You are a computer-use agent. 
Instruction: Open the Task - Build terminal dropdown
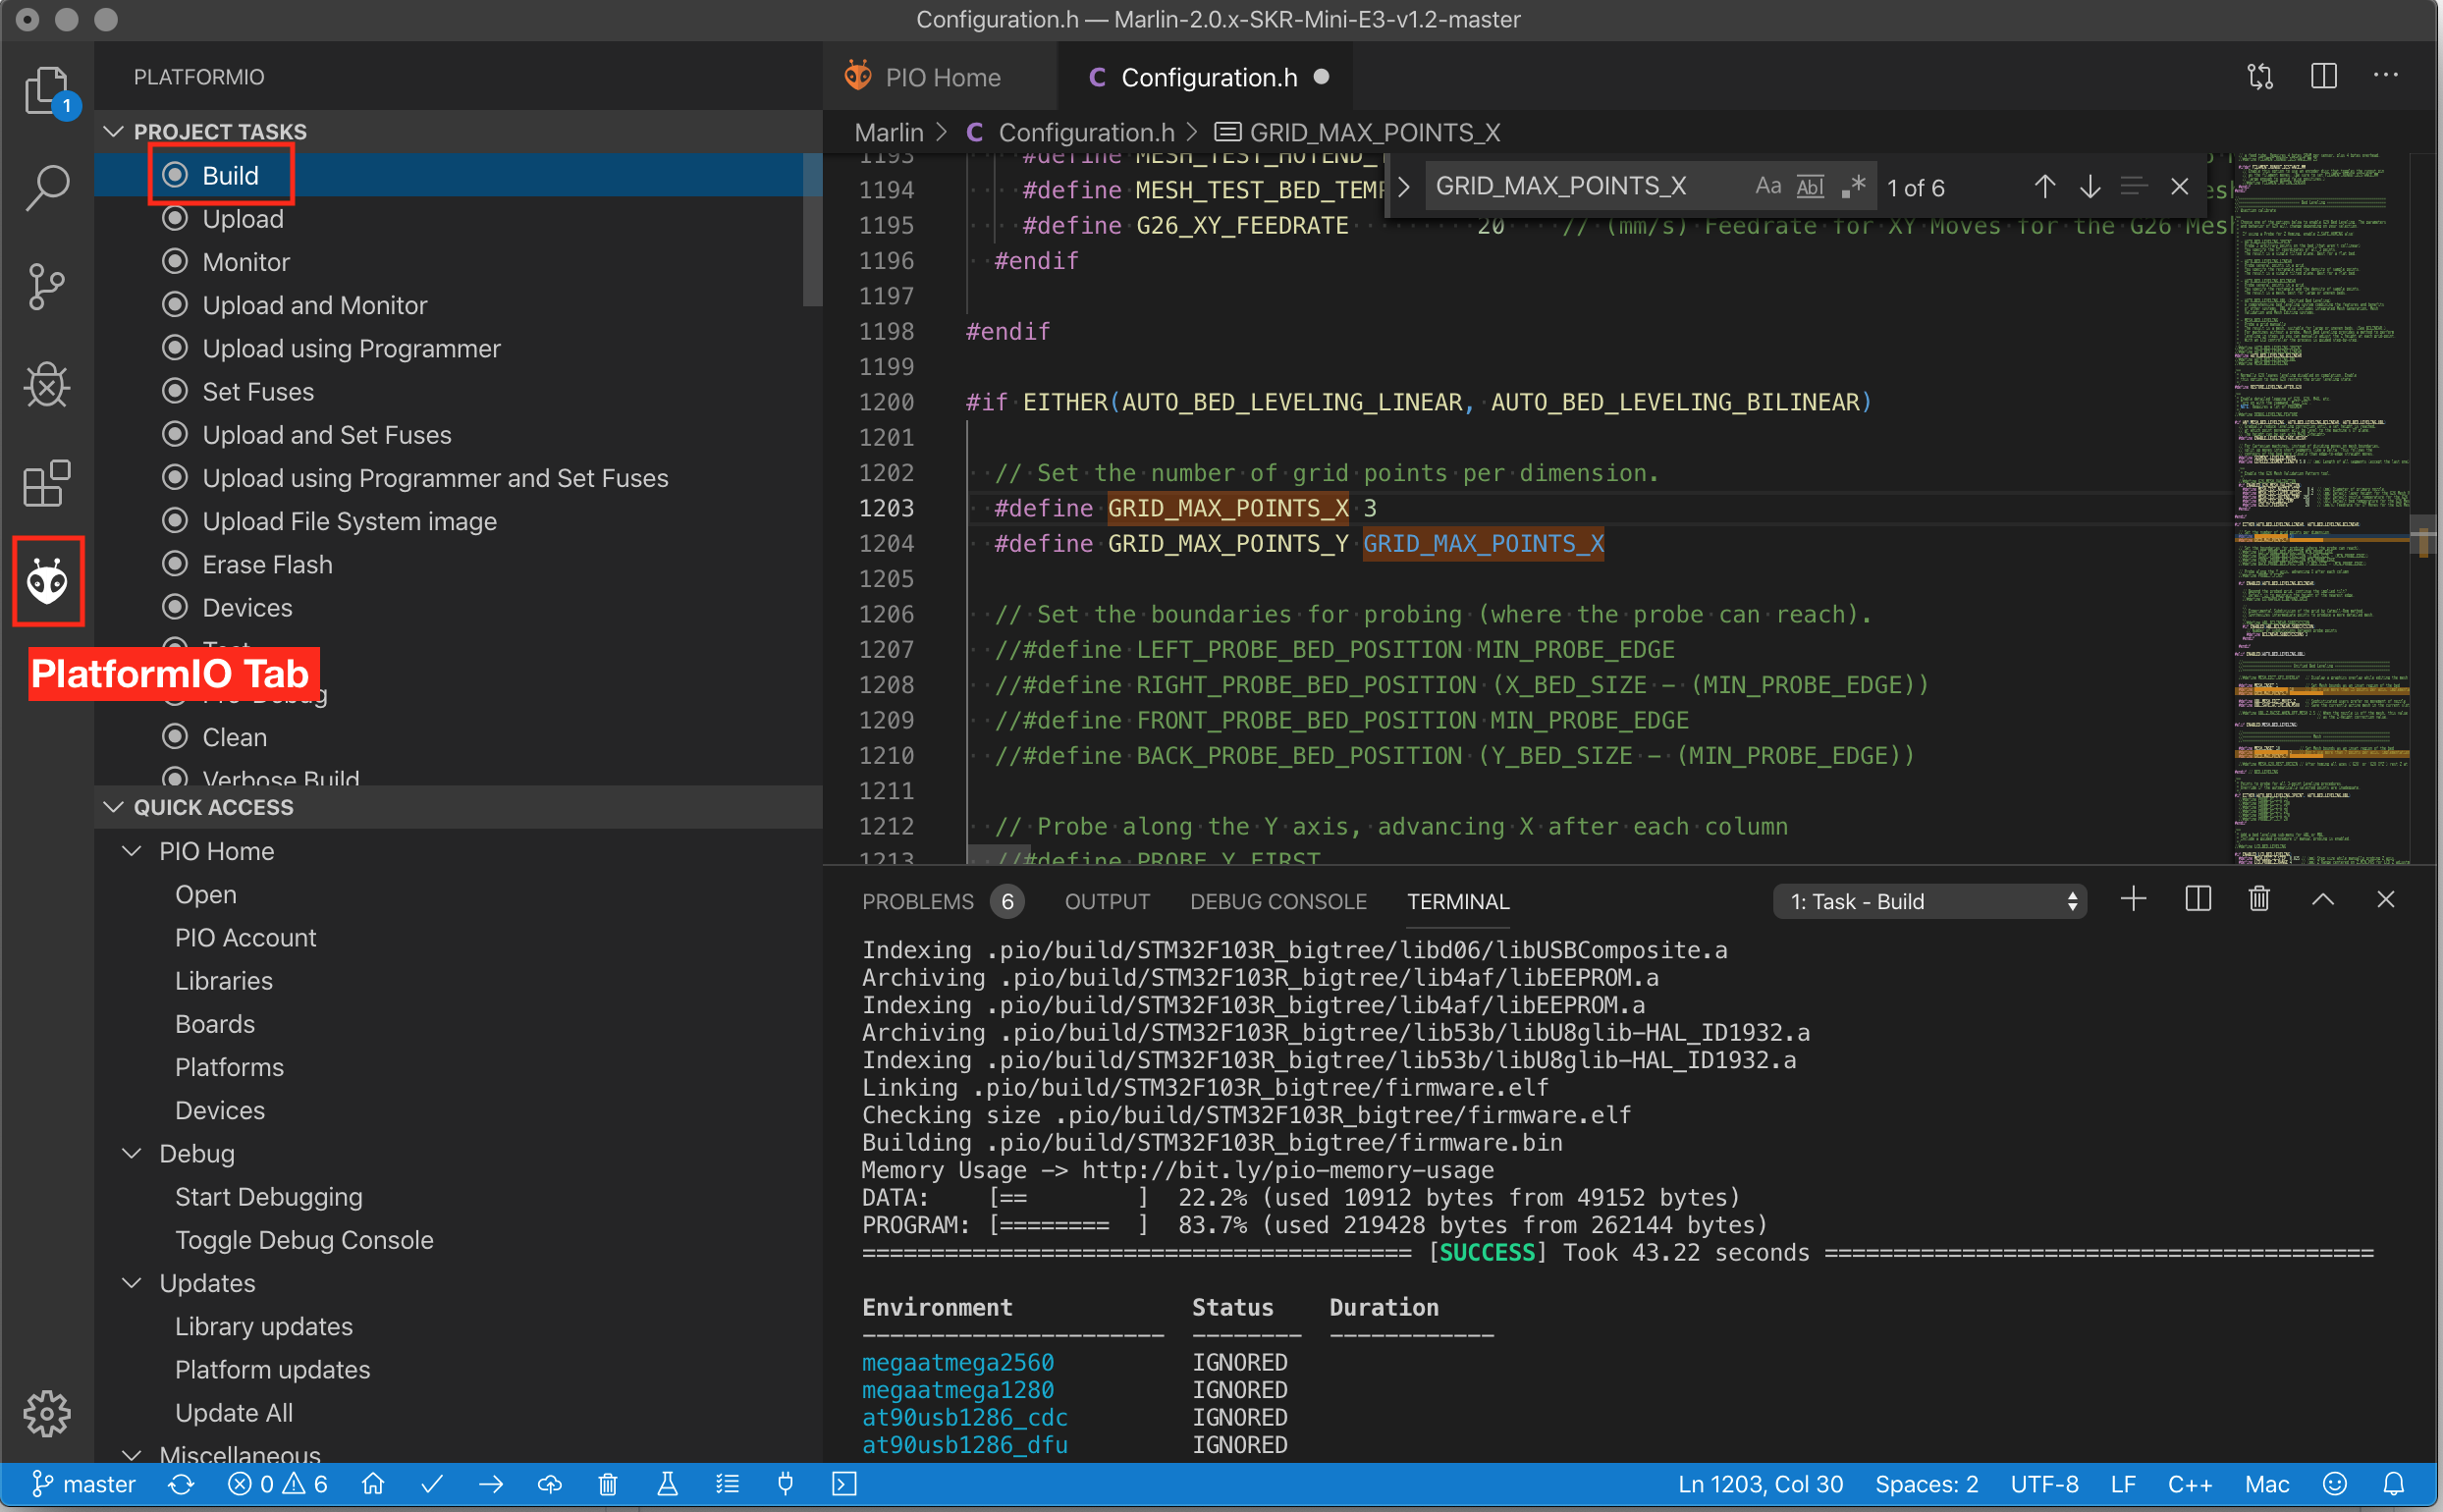(1929, 901)
